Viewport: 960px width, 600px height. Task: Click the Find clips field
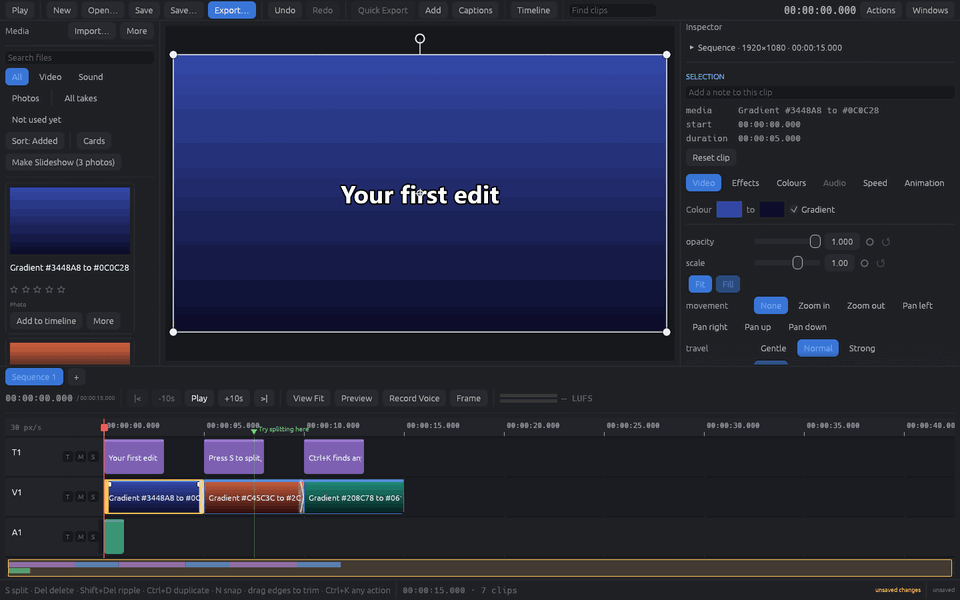pyautogui.click(x=612, y=10)
